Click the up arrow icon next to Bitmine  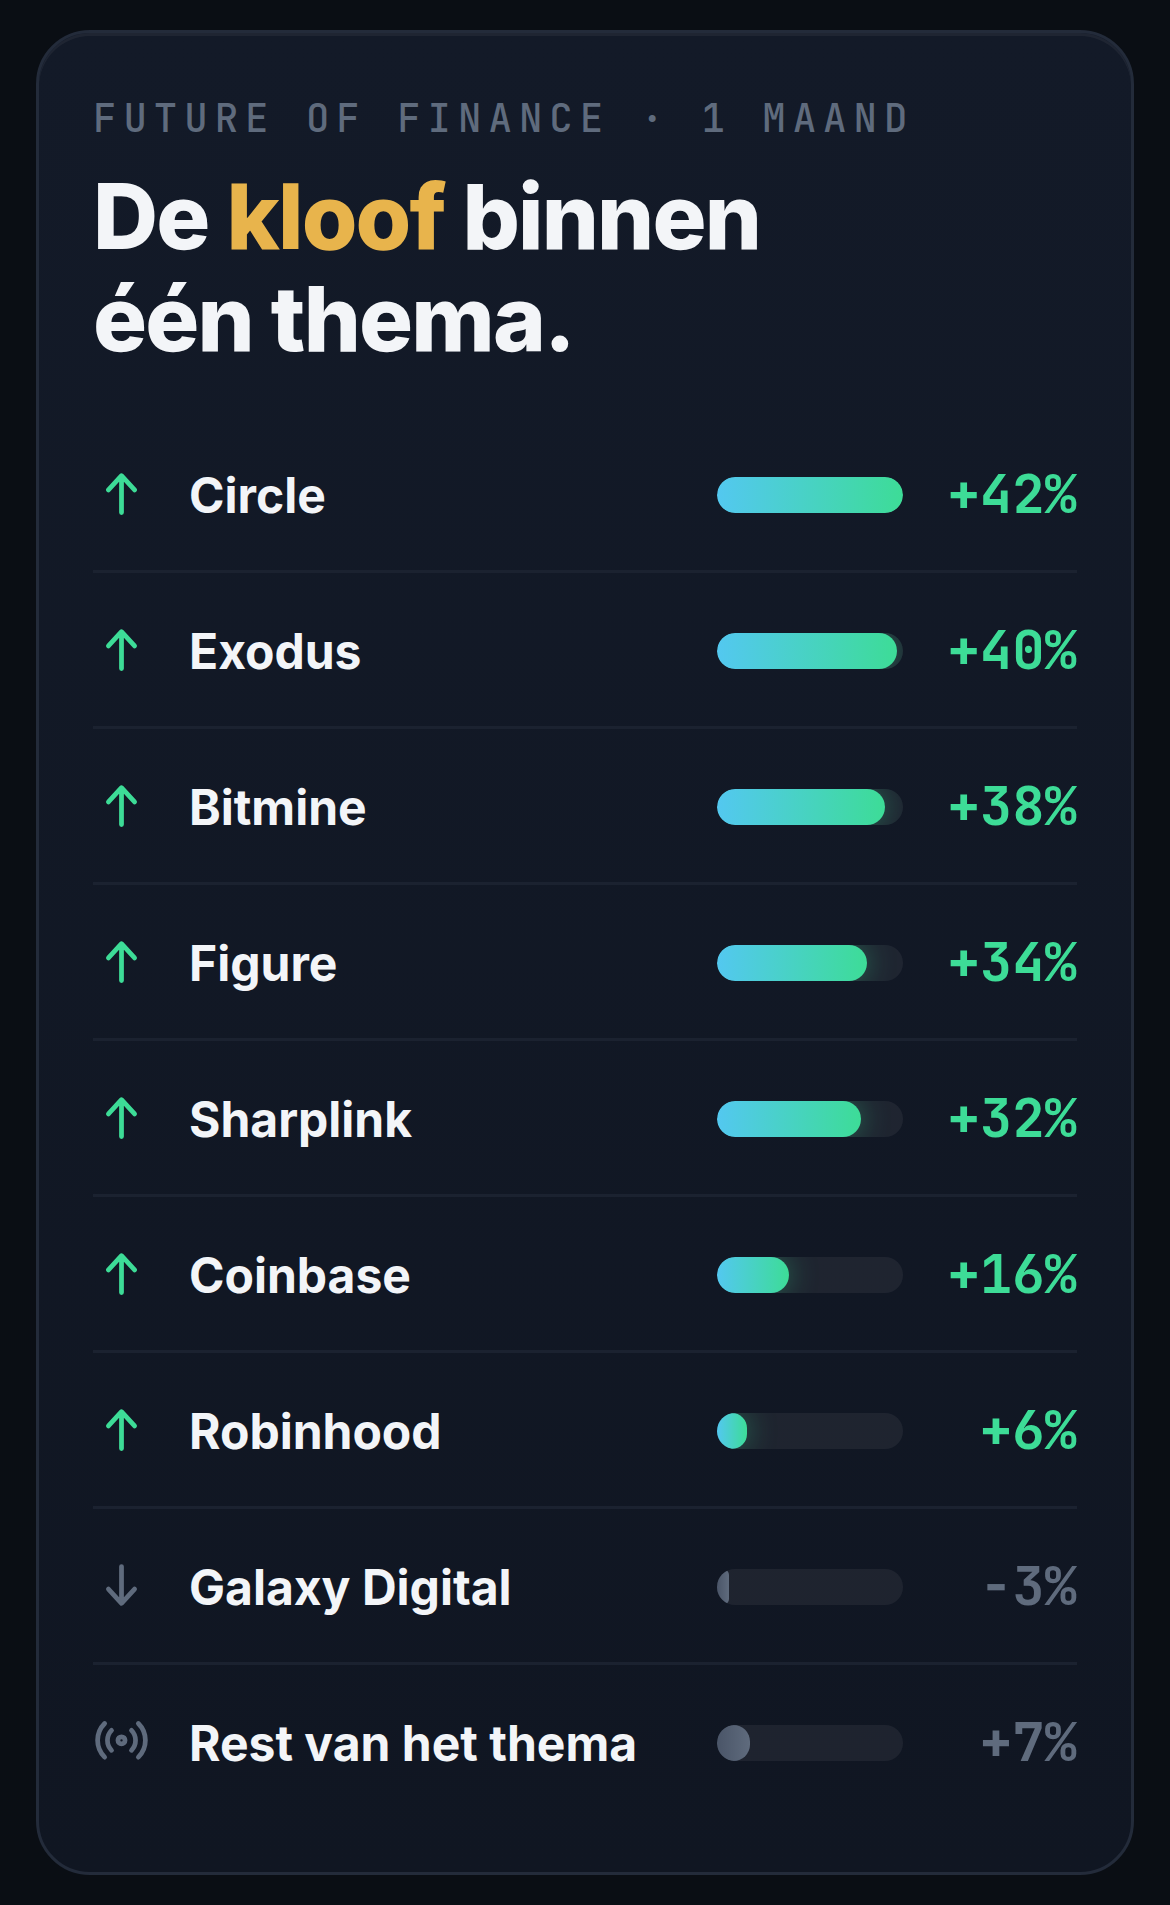tap(122, 807)
